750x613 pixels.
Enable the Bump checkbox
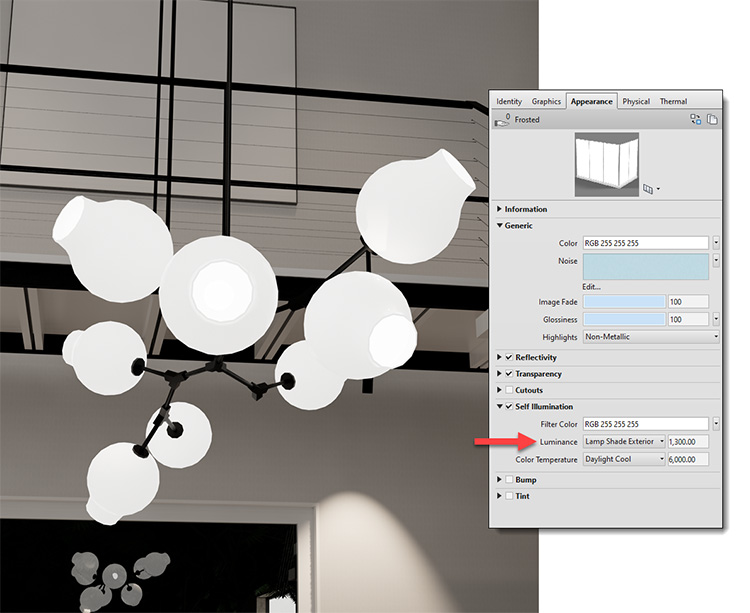click(509, 479)
